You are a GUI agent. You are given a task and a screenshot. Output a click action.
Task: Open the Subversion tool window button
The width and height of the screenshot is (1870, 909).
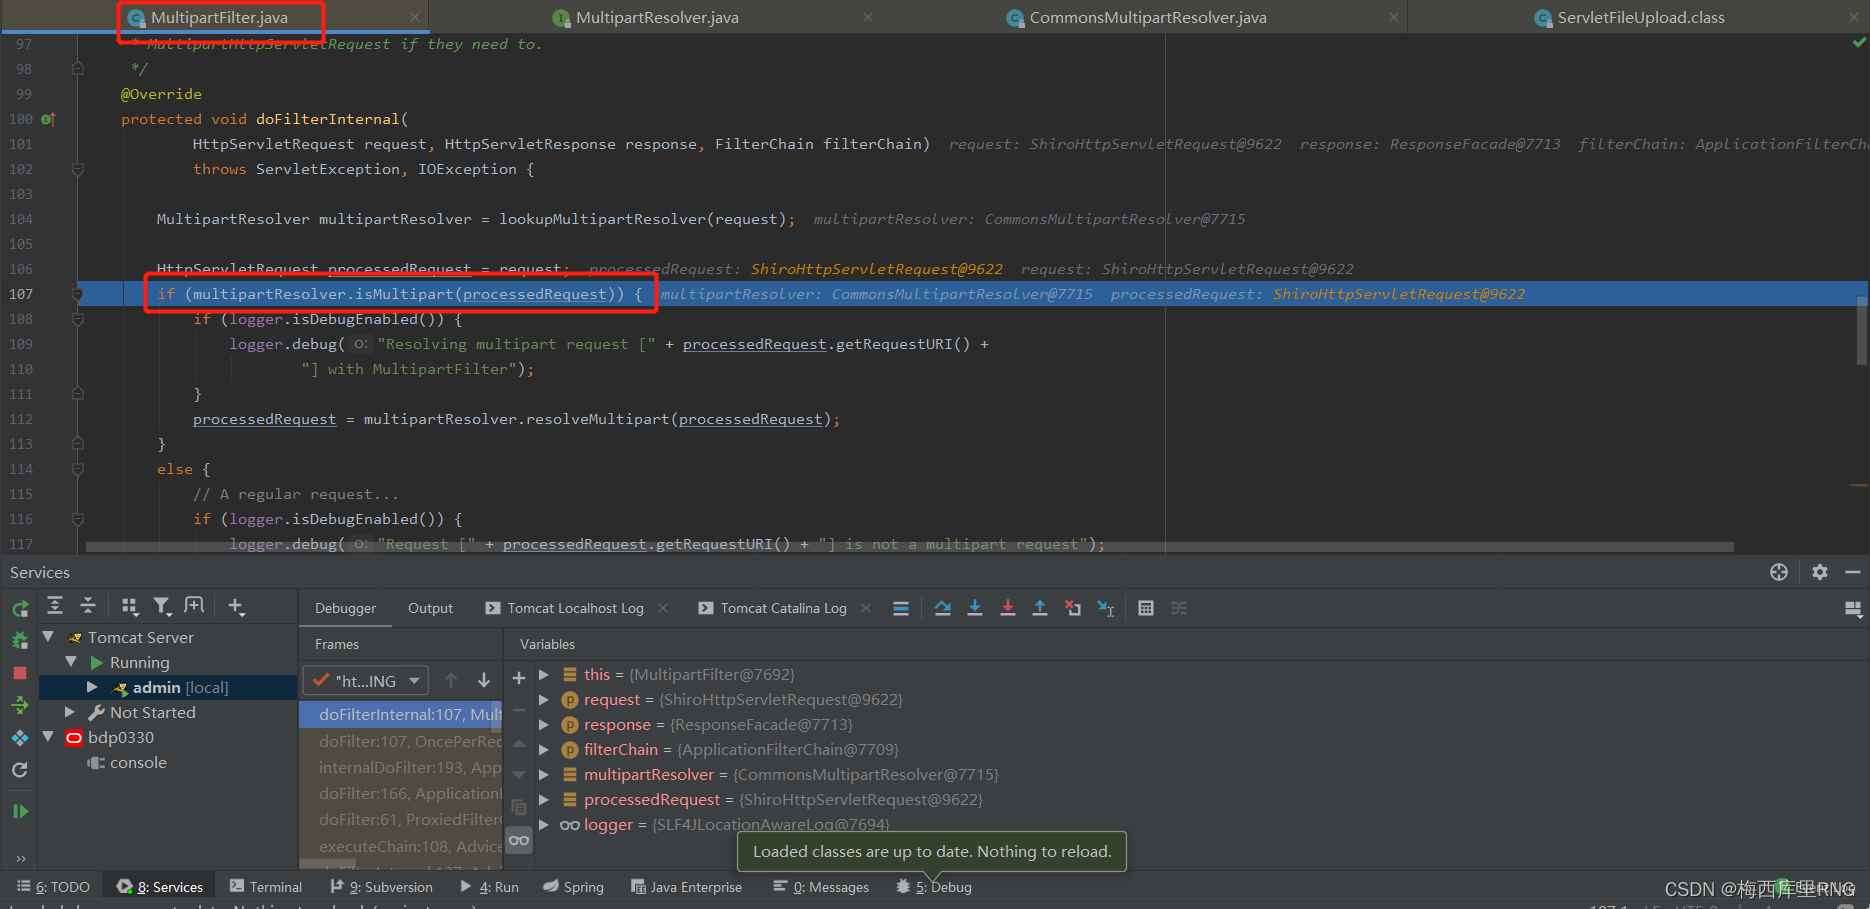pyautogui.click(x=381, y=887)
